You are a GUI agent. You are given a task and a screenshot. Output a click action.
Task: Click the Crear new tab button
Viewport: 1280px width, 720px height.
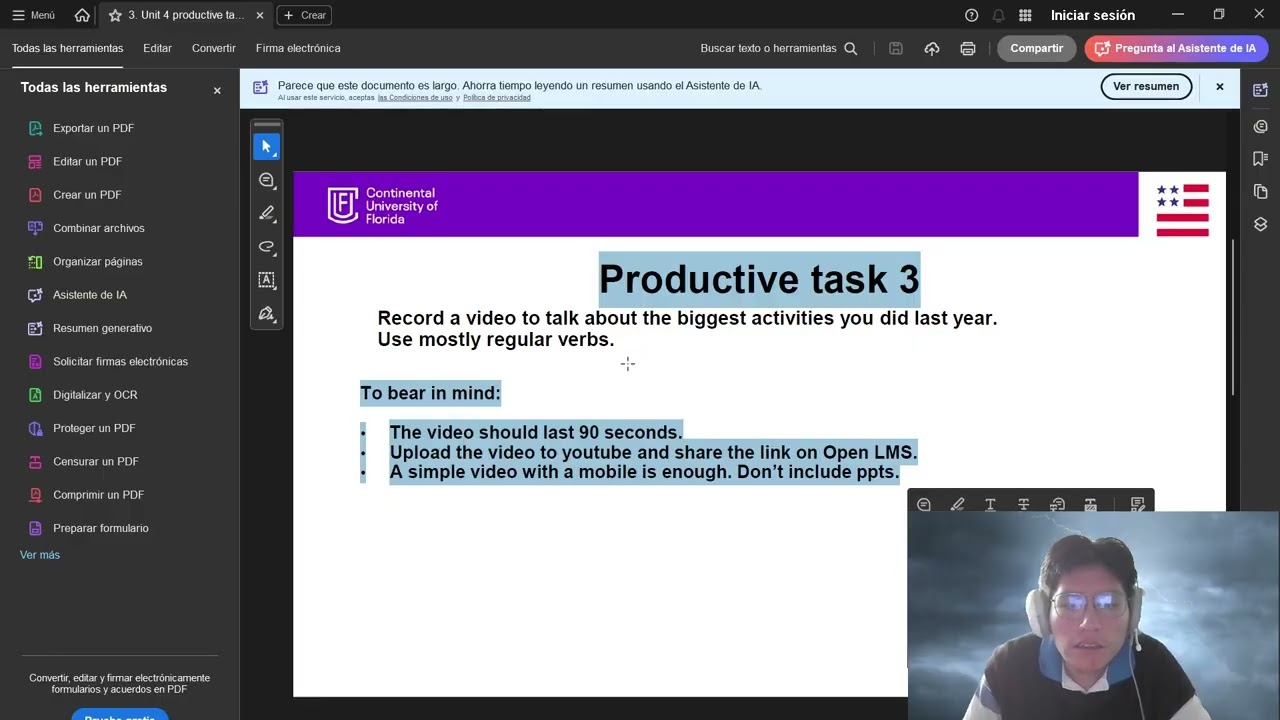click(x=304, y=15)
